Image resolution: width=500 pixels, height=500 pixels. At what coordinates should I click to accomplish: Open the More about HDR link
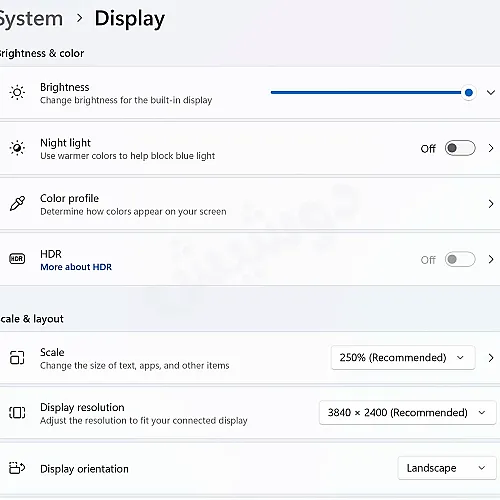(76, 267)
